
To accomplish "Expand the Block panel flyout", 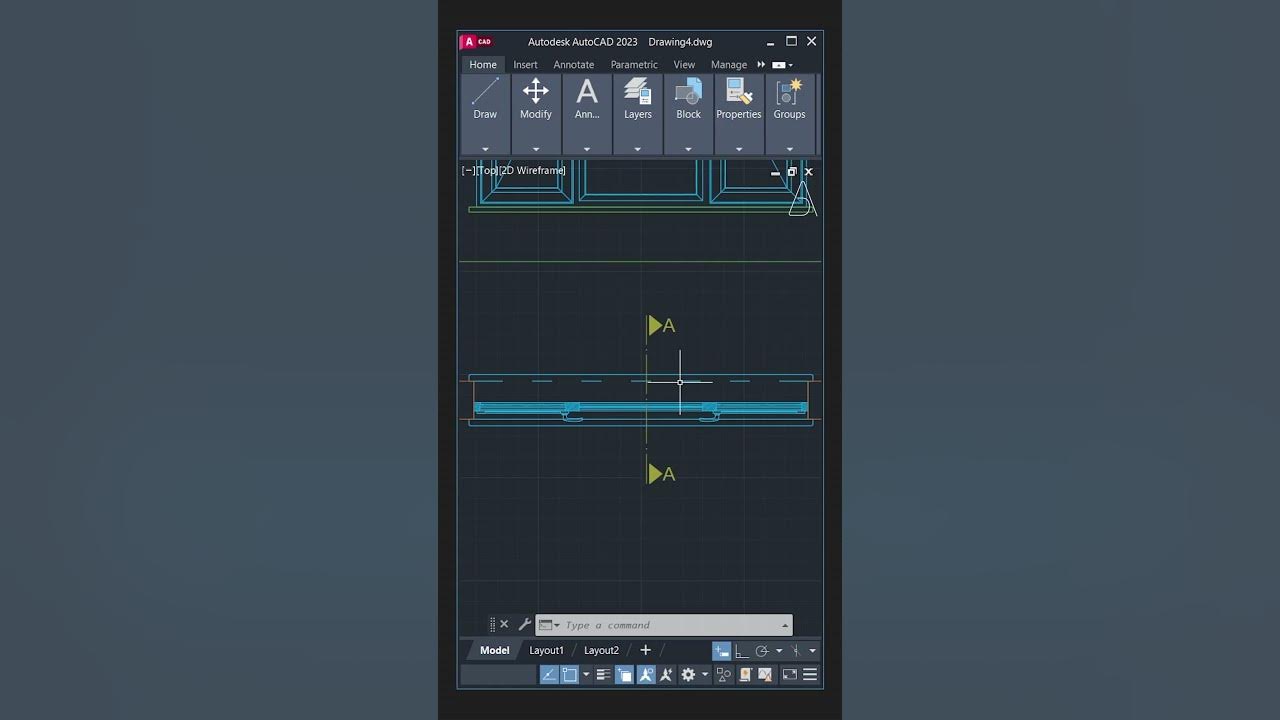I will pyautogui.click(x=688, y=149).
